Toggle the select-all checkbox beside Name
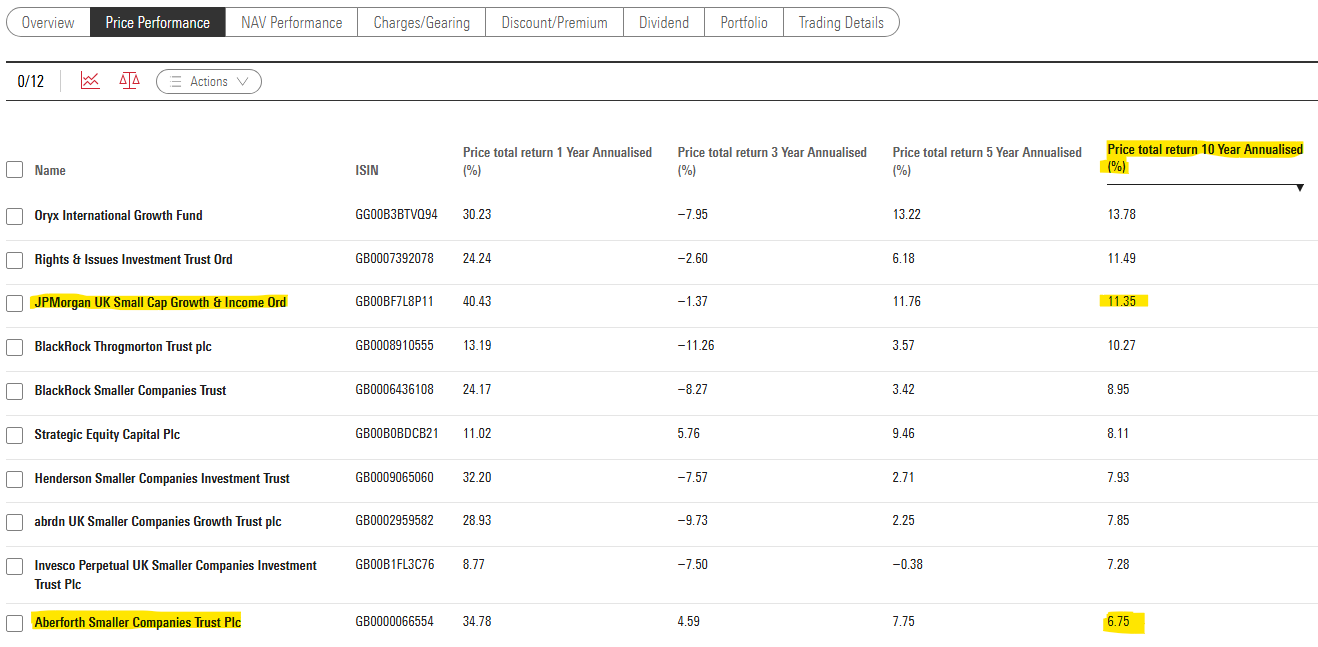This screenshot has width=1318, height=647. coord(14,170)
